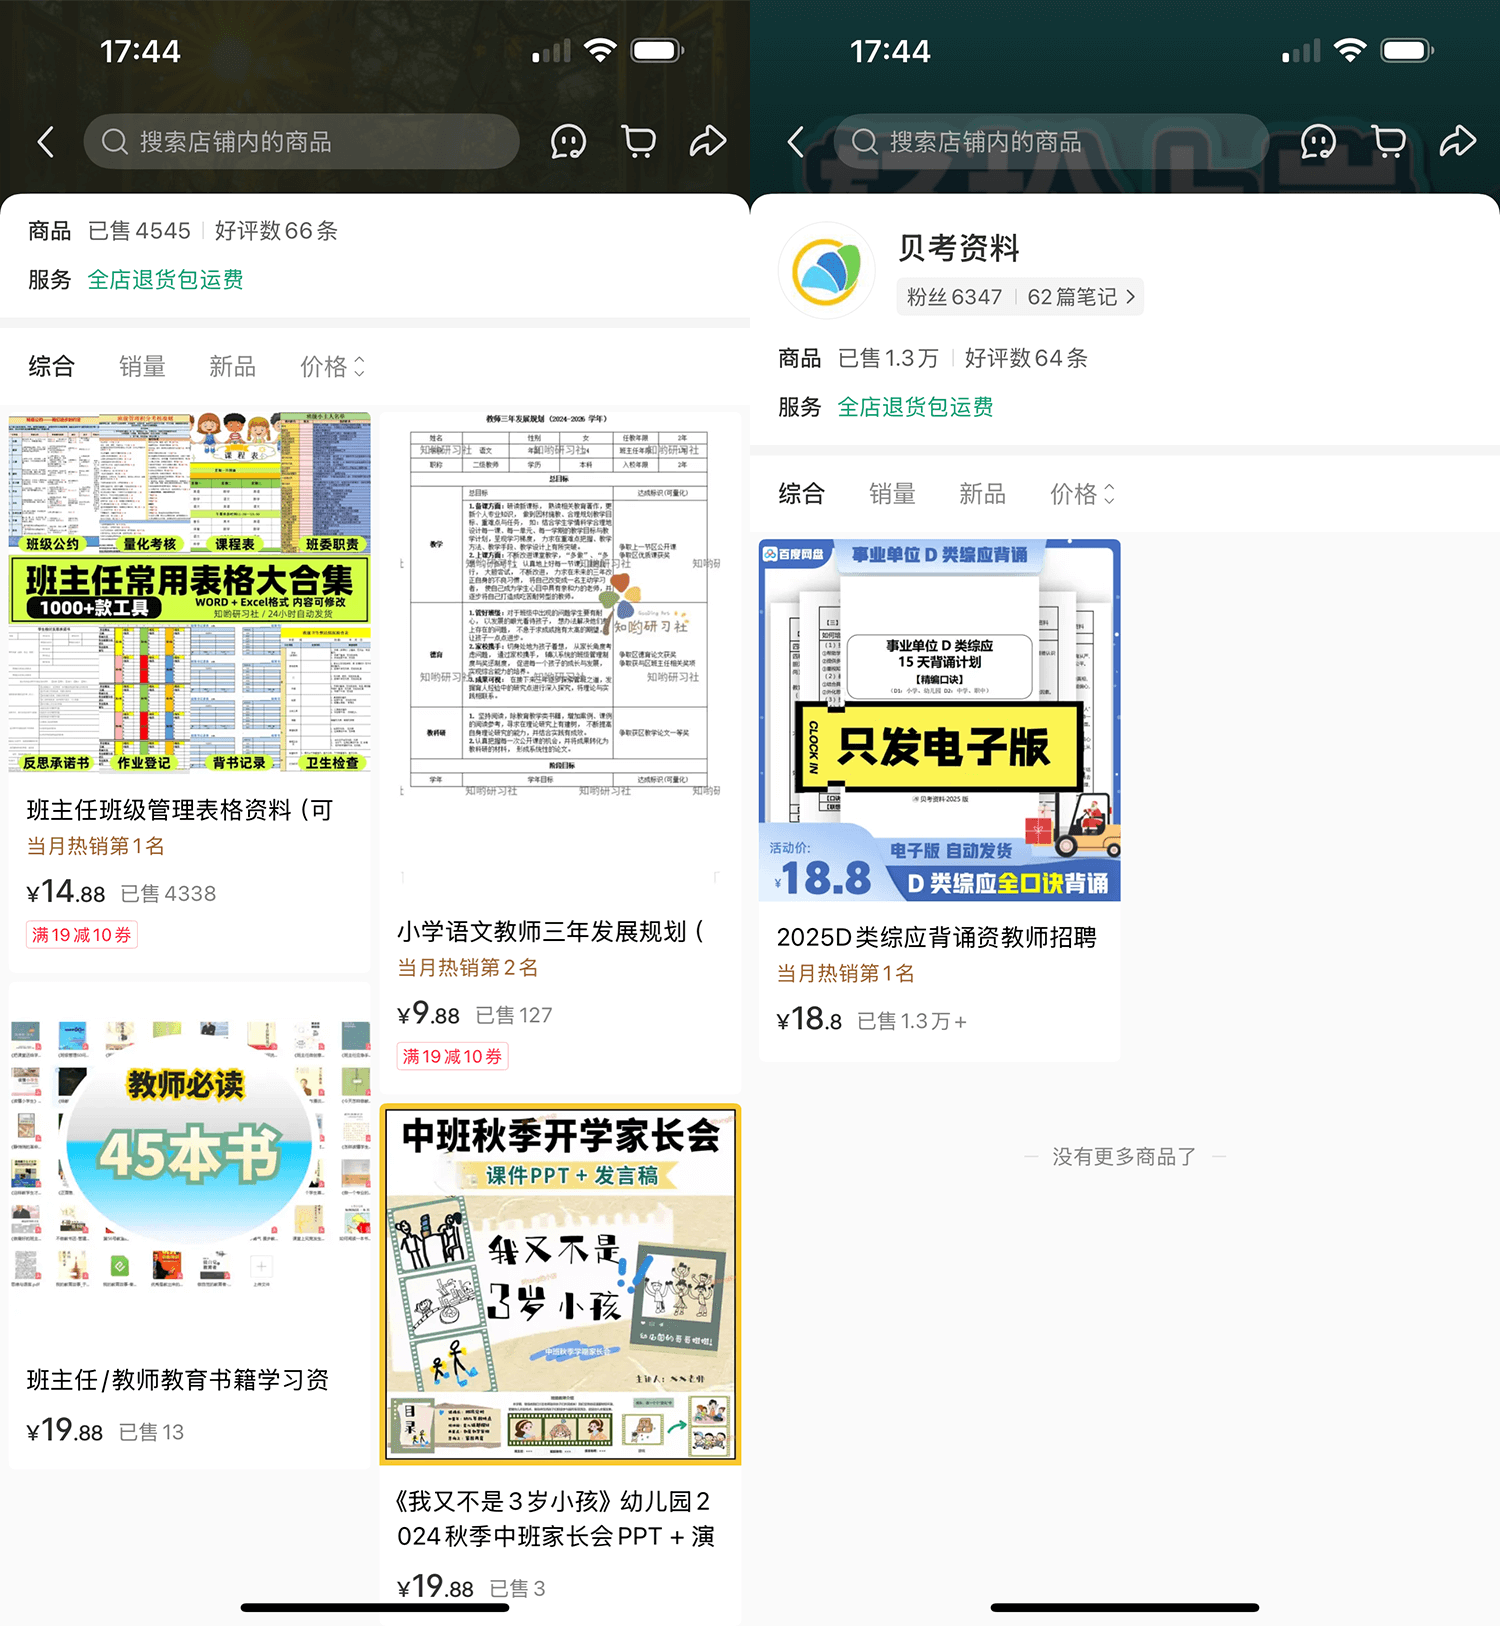Toggle 价格 sort order in 贝考资料 screen
1500x1626 pixels.
(x=1083, y=494)
